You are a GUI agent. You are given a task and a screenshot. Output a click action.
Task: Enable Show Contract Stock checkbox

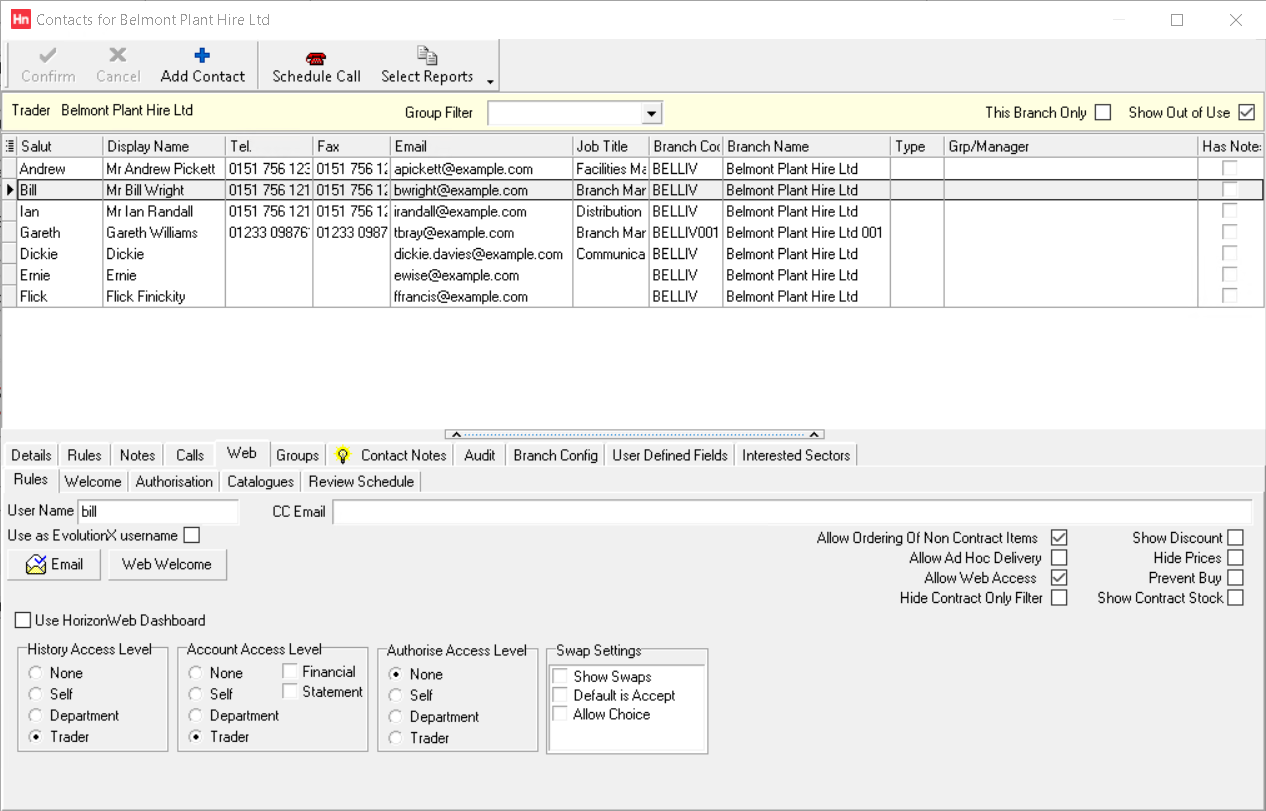coord(1236,598)
